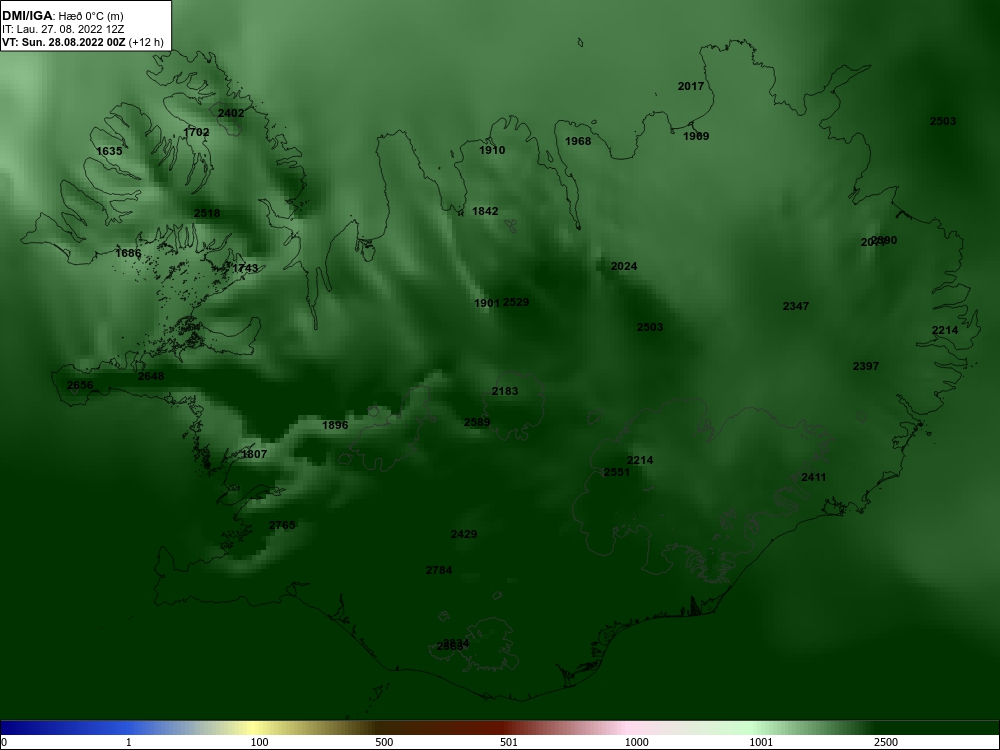
Task: Click the '2500' tick on the color scale
Action: pyautogui.click(x=886, y=742)
